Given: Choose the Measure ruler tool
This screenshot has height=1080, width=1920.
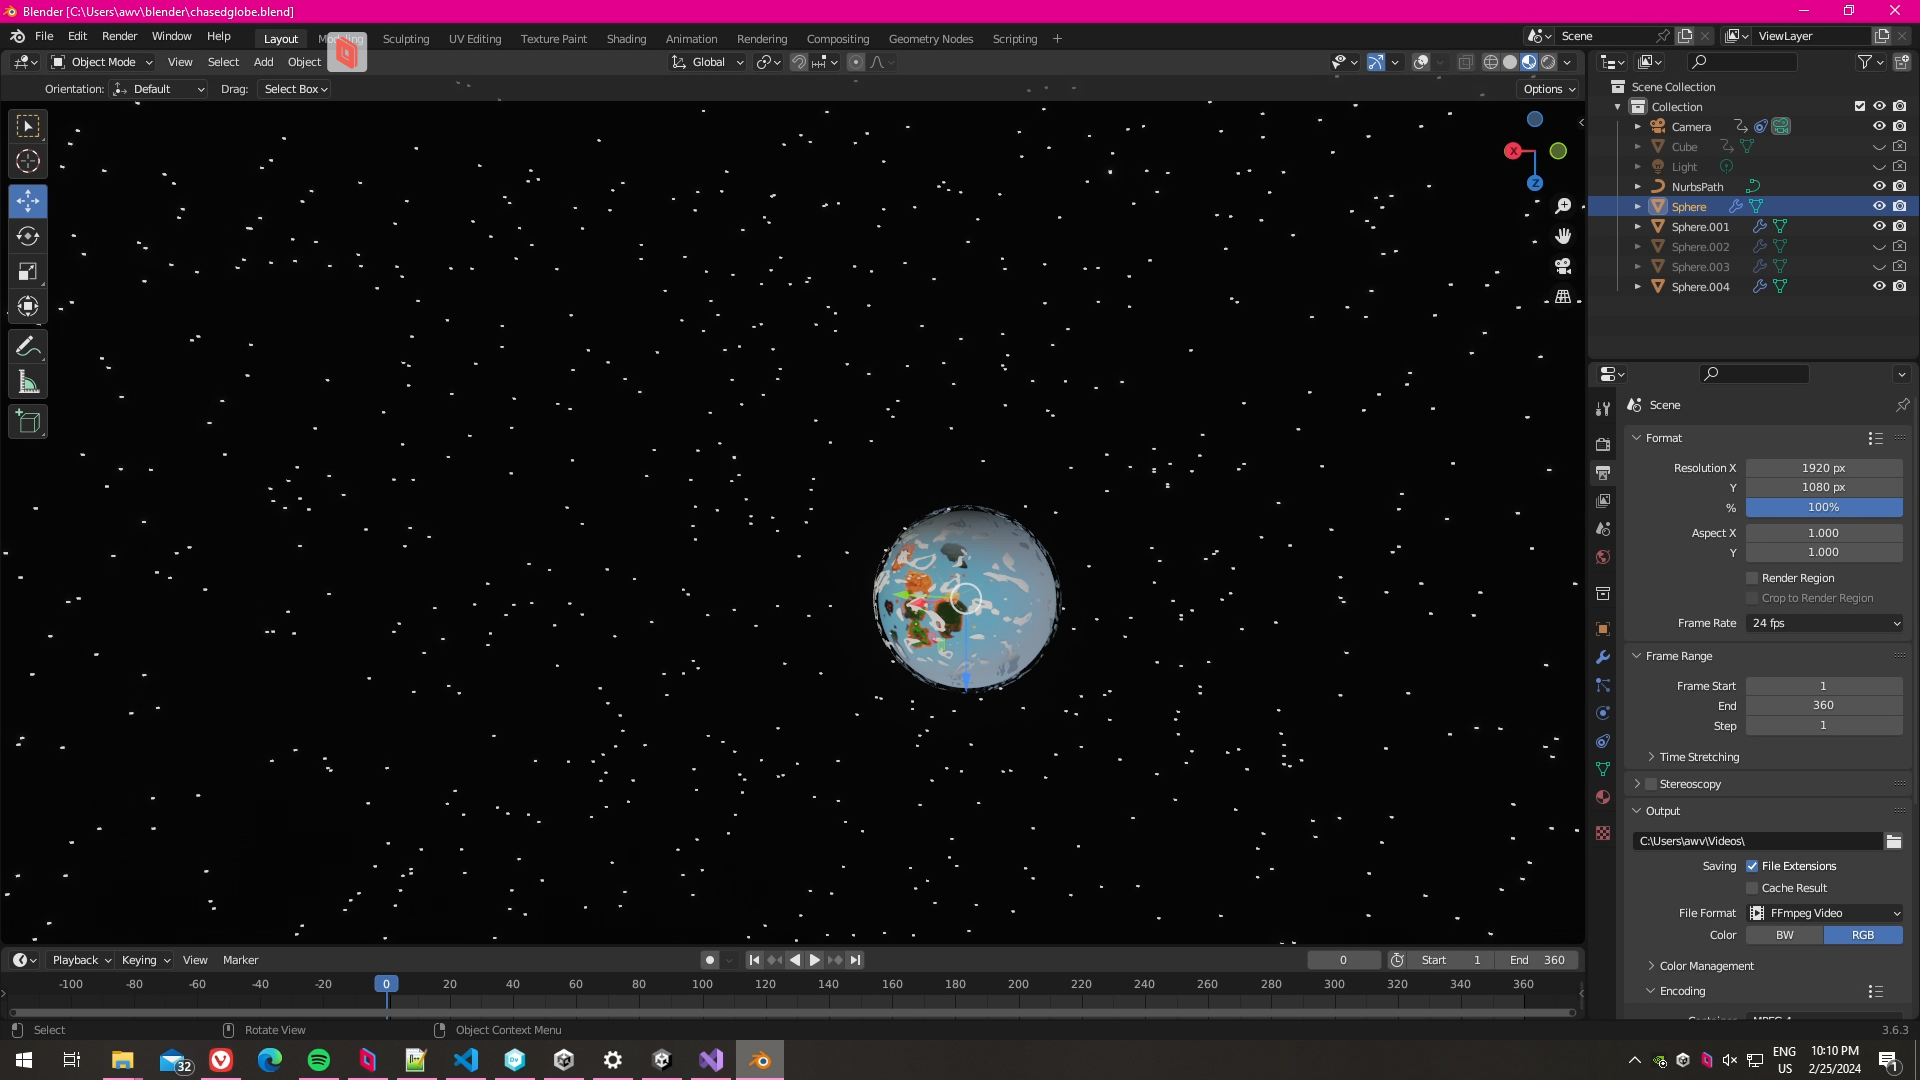Looking at the screenshot, I should [x=28, y=383].
